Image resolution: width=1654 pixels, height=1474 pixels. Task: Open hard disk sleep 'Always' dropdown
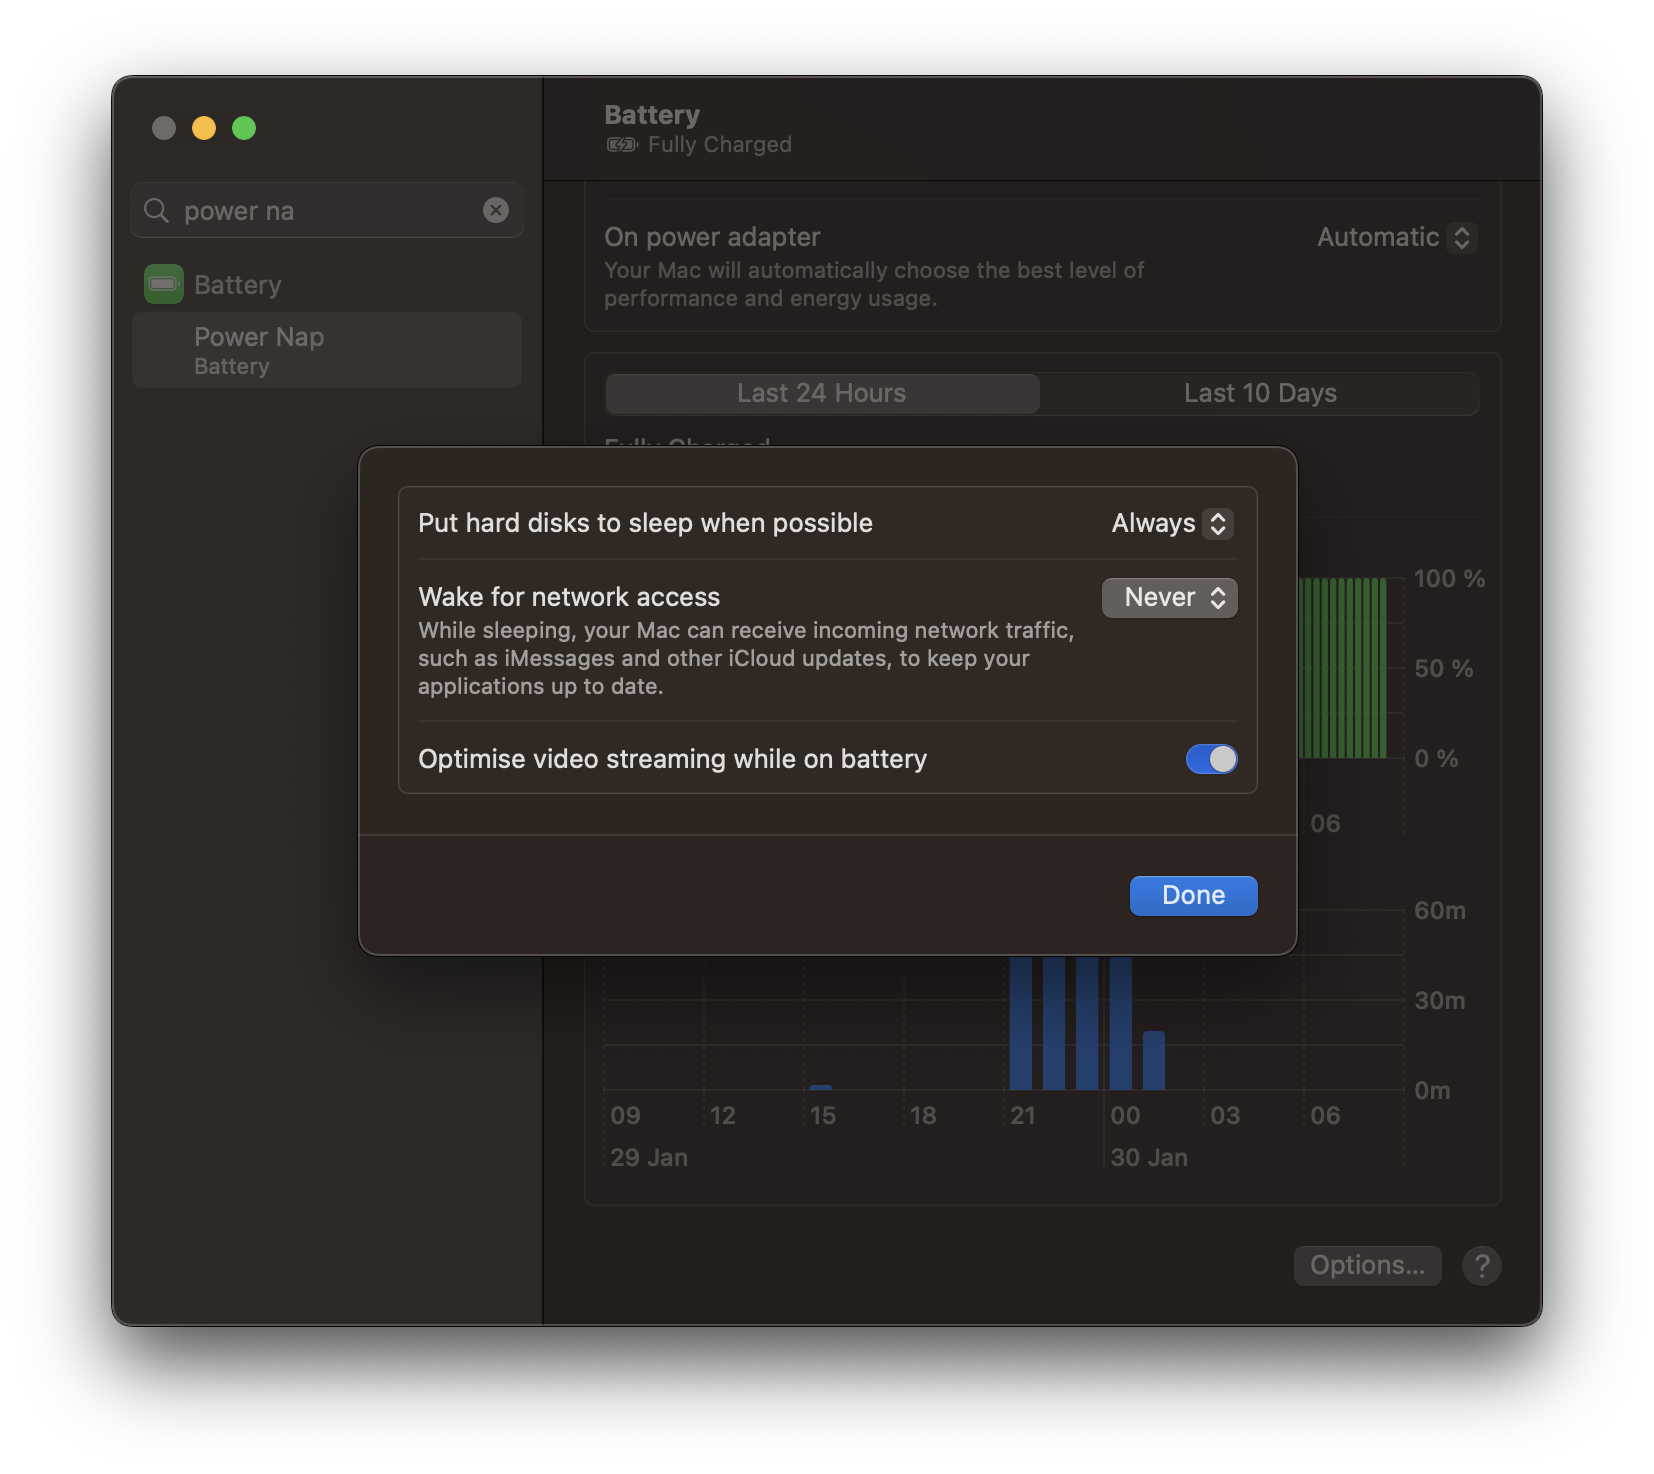(1172, 523)
